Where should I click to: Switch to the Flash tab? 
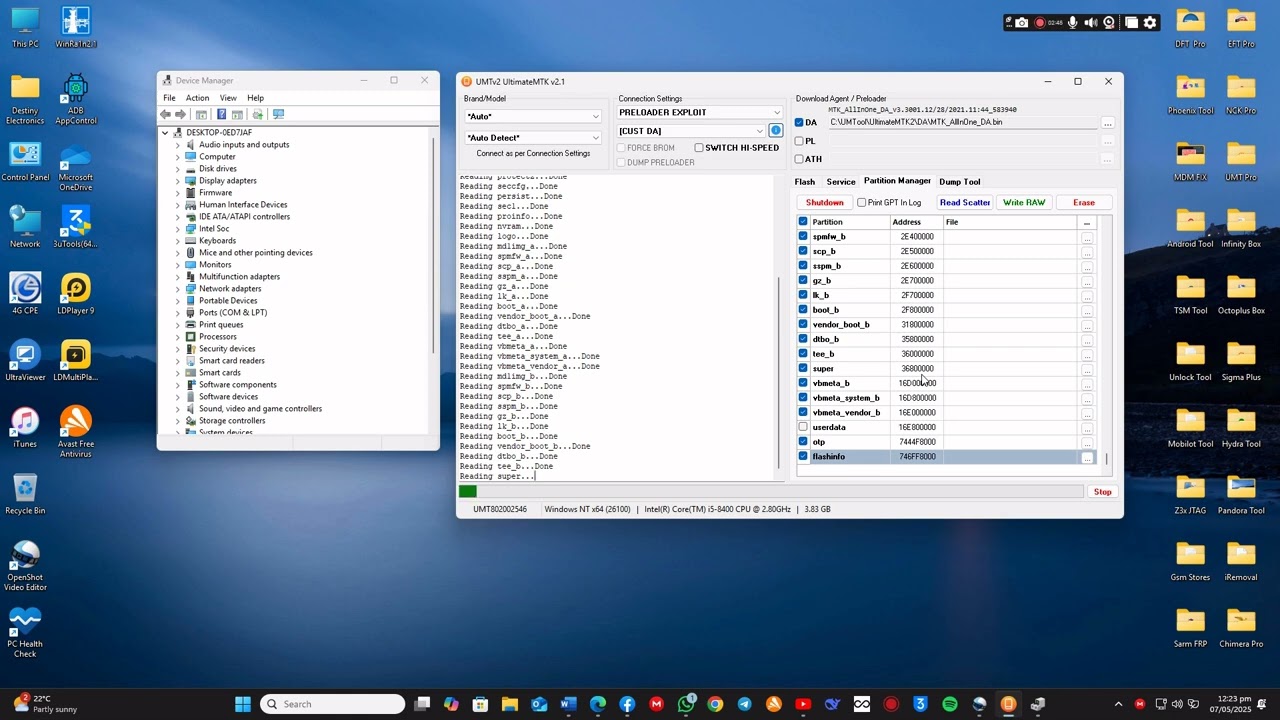pos(805,182)
